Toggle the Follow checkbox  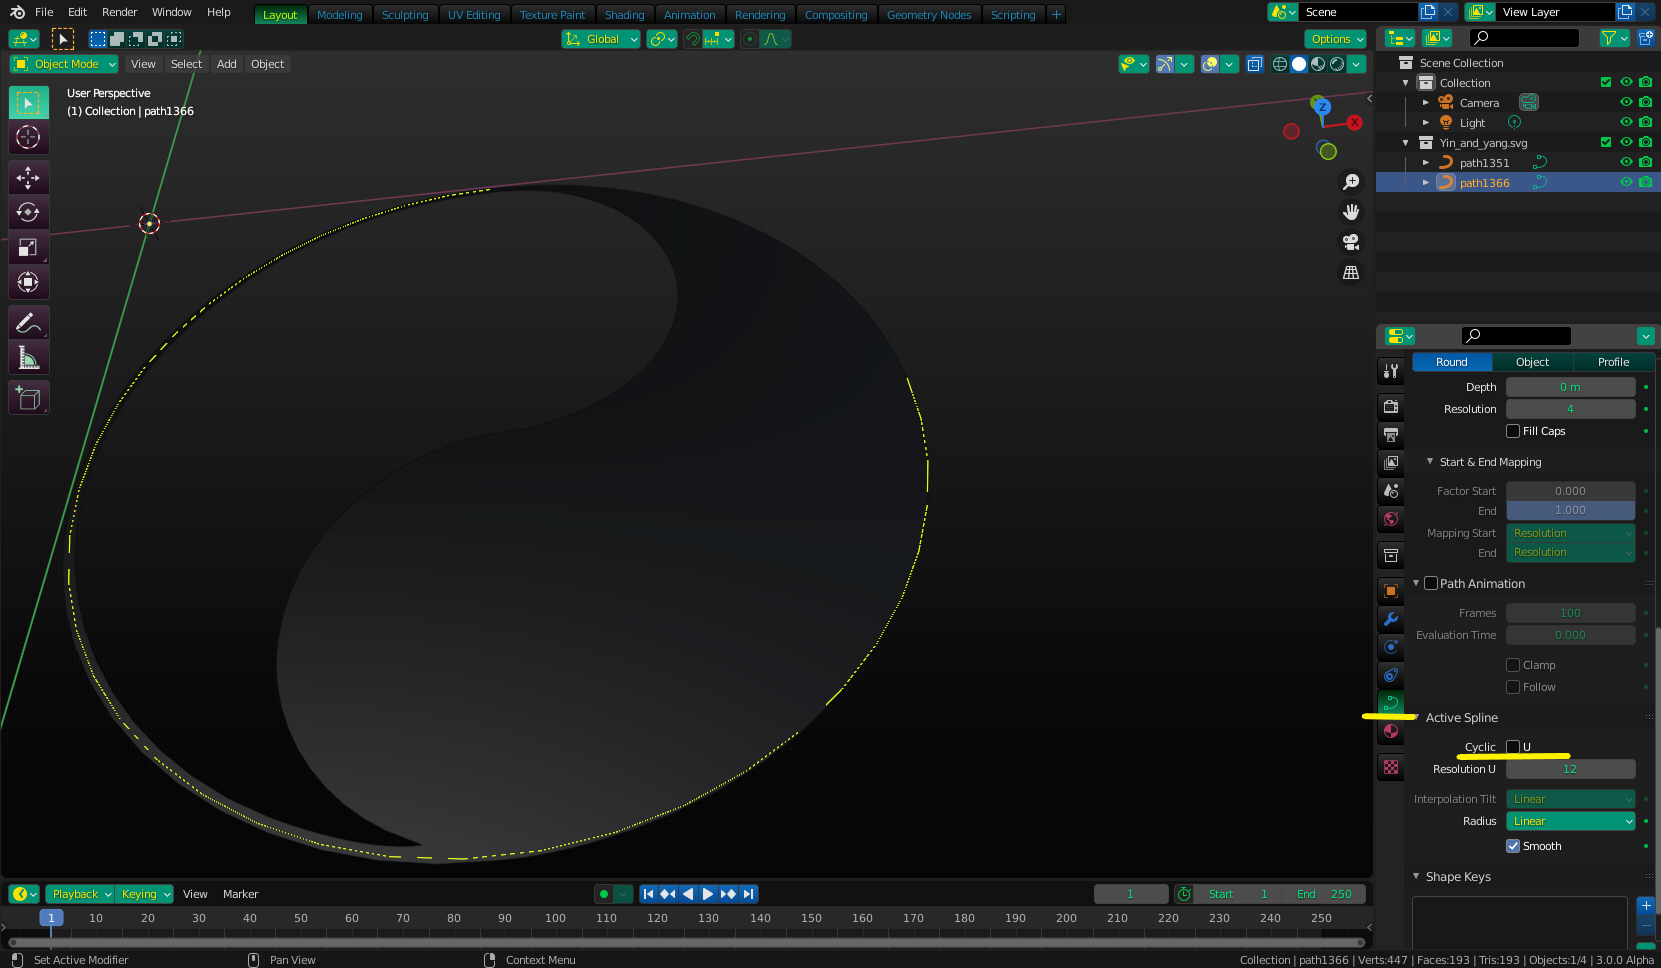1513,687
